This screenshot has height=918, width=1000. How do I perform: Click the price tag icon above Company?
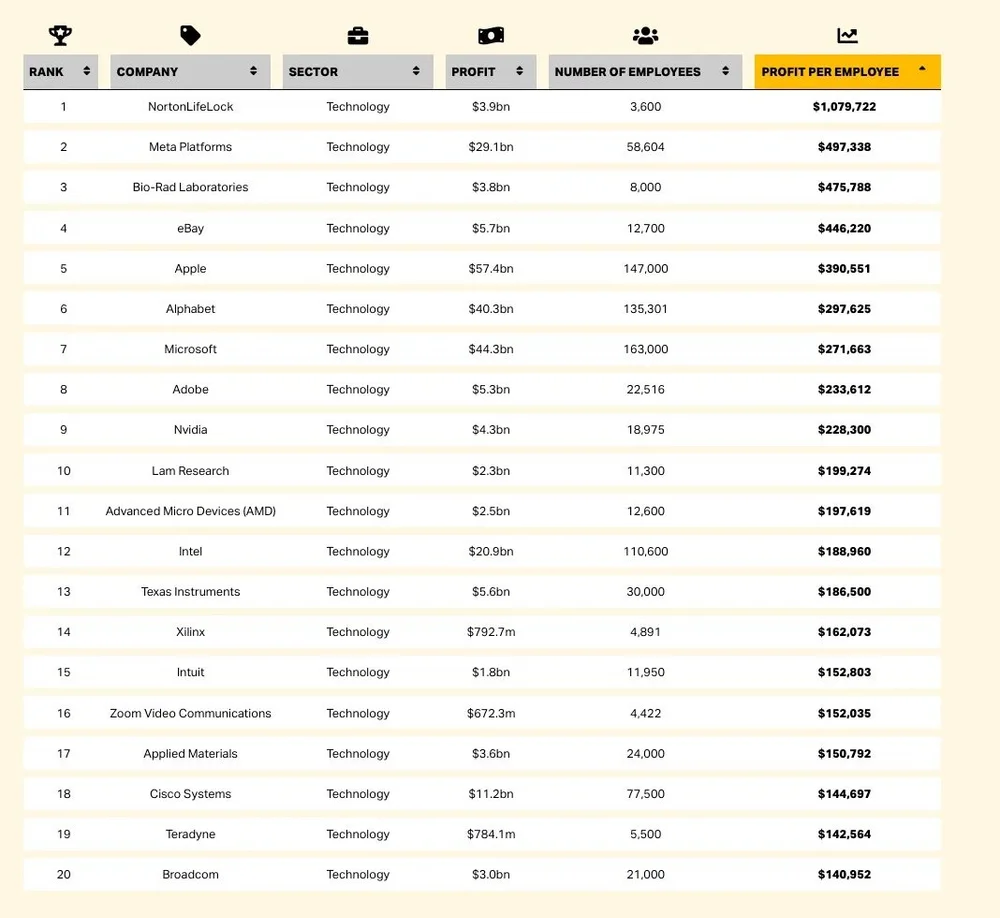tap(190, 35)
